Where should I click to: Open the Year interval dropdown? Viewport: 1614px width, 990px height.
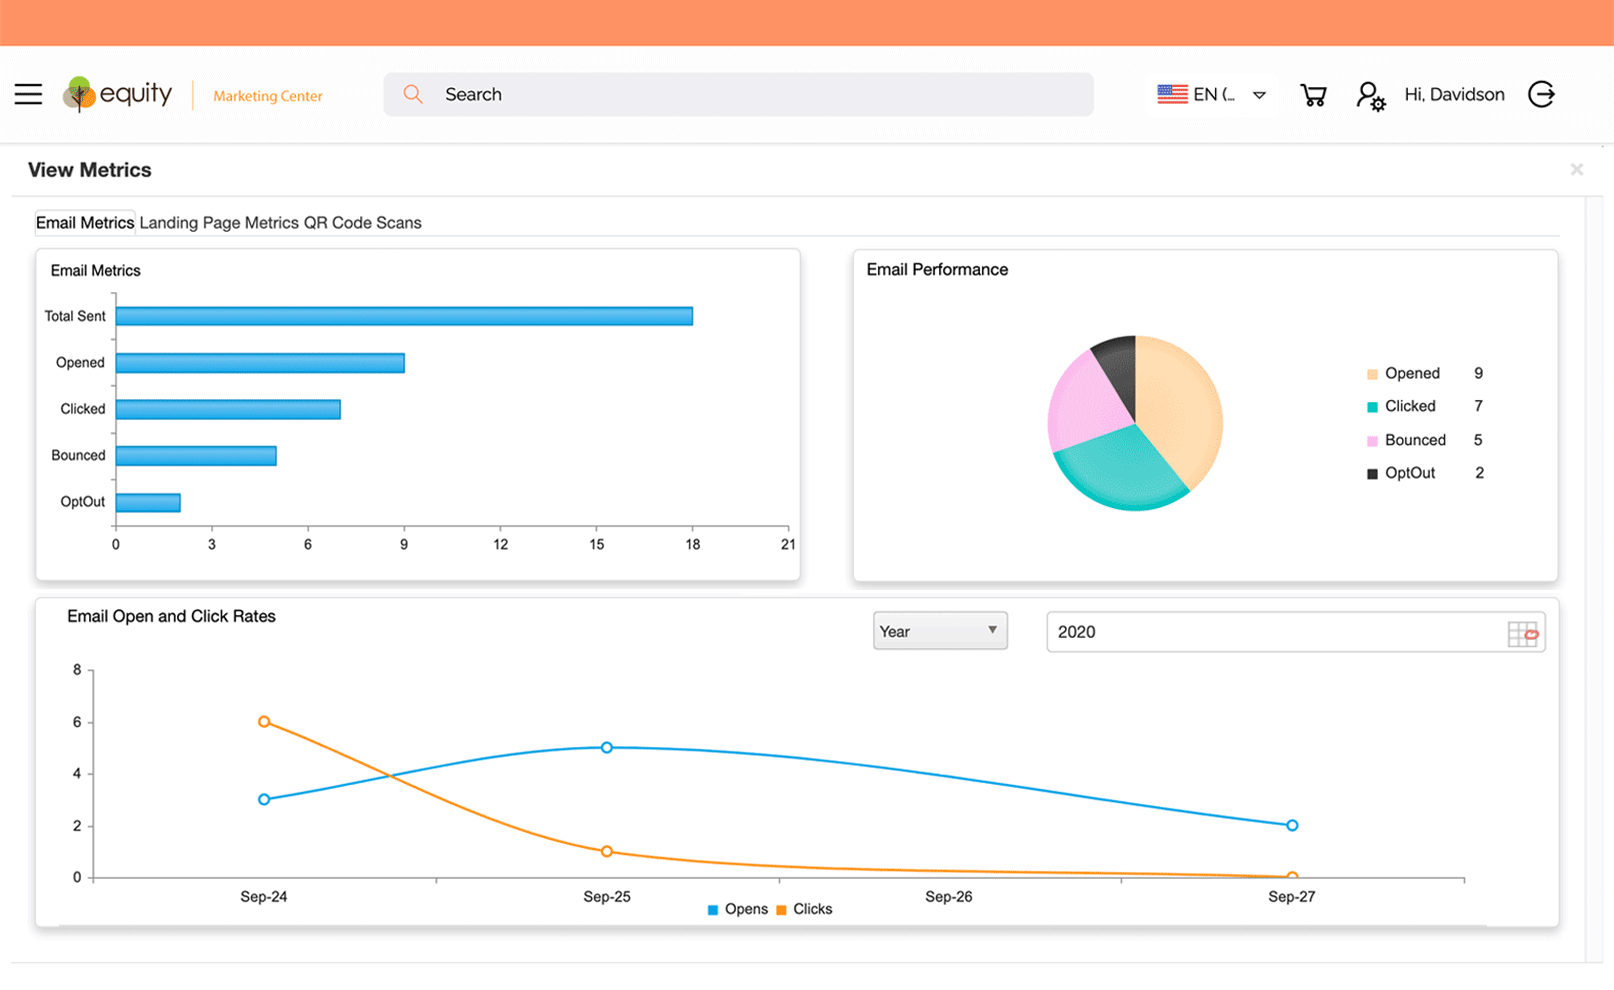[x=938, y=630]
